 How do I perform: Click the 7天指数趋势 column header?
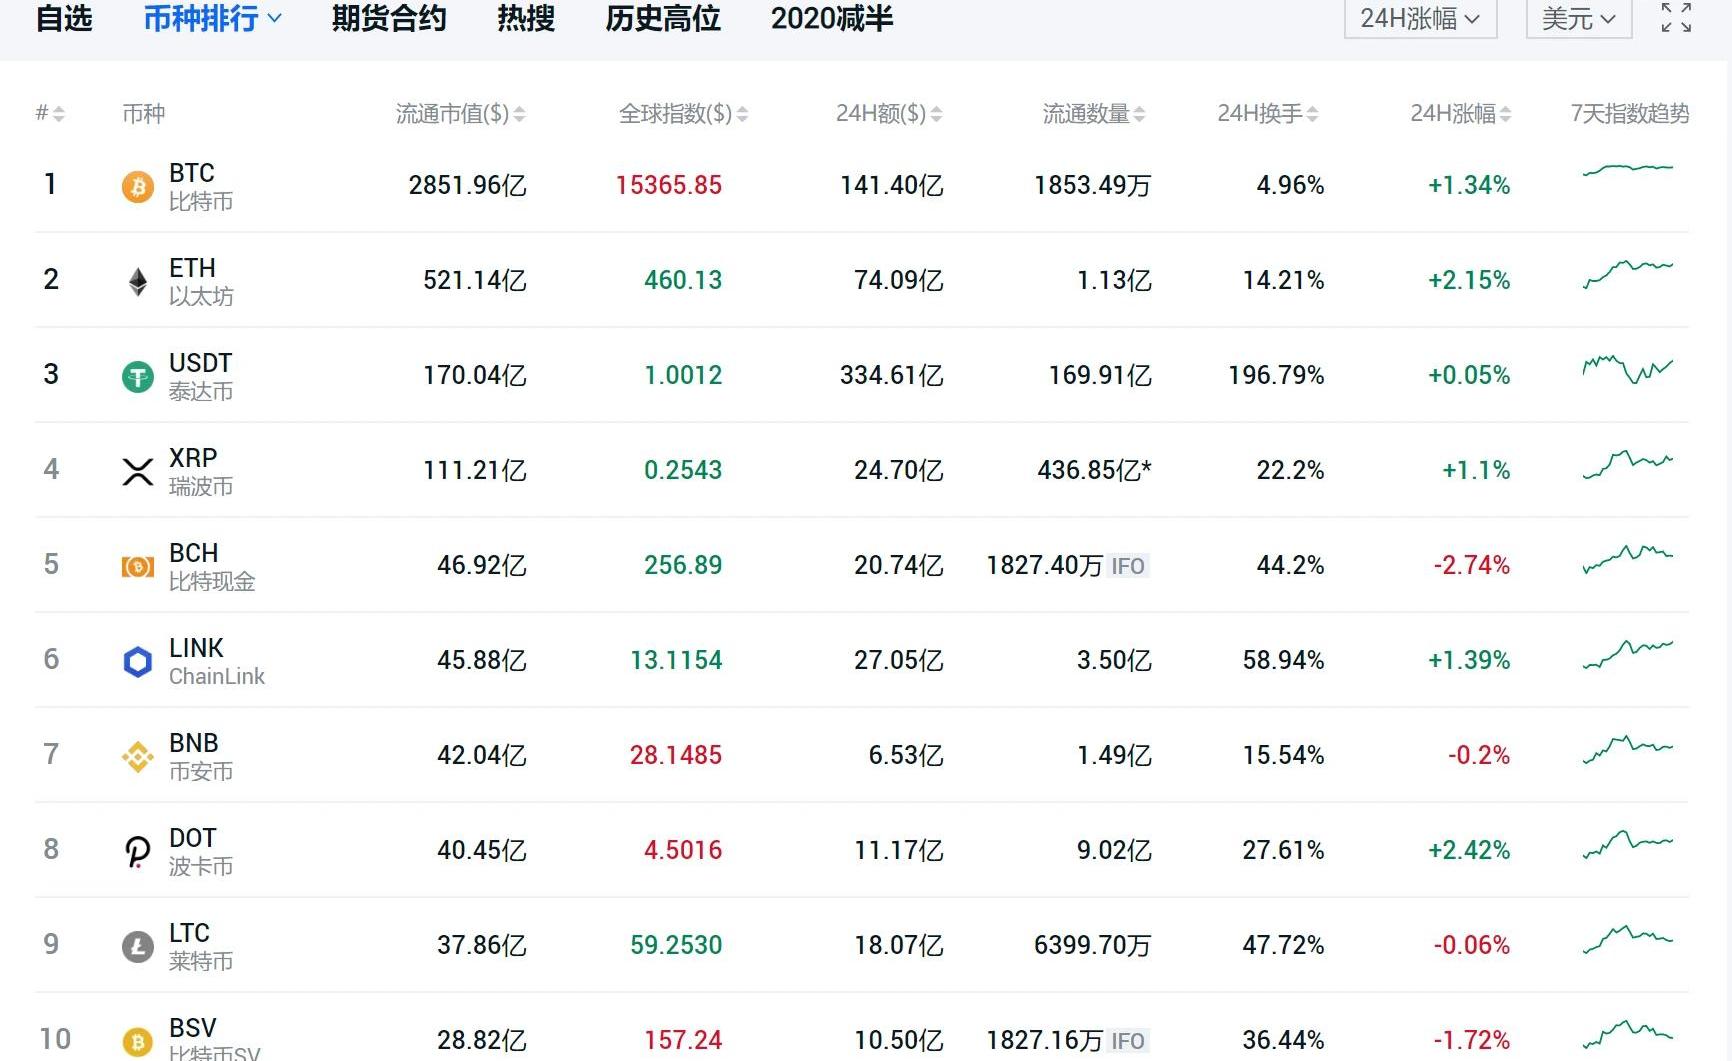pyautogui.click(x=1630, y=114)
